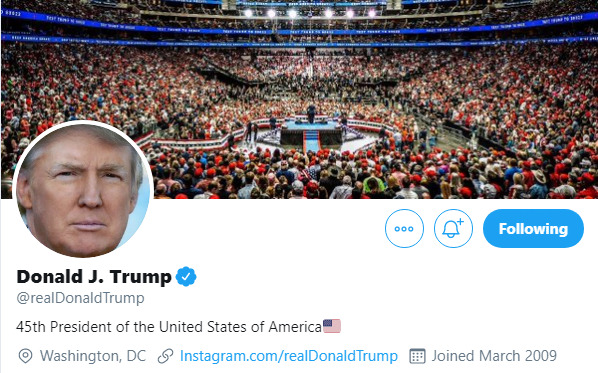Click the center stage in the banner photo

click(311, 130)
